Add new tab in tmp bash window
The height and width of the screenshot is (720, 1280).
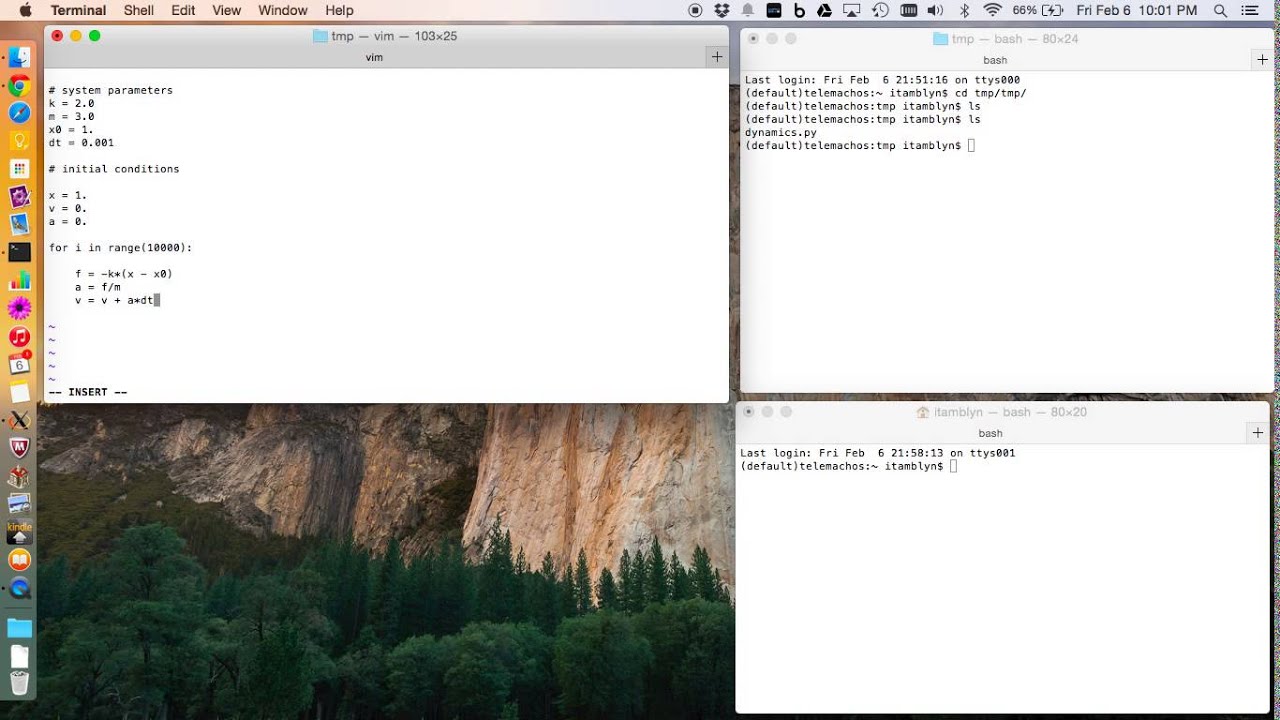[1262, 60]
